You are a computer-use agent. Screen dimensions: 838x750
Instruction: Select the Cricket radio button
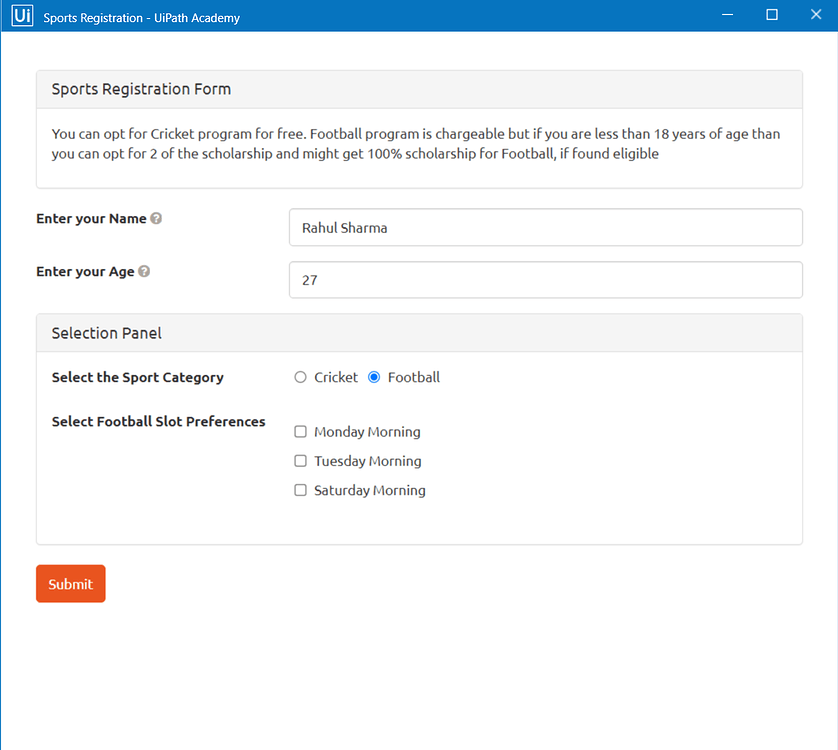(300, 377)
